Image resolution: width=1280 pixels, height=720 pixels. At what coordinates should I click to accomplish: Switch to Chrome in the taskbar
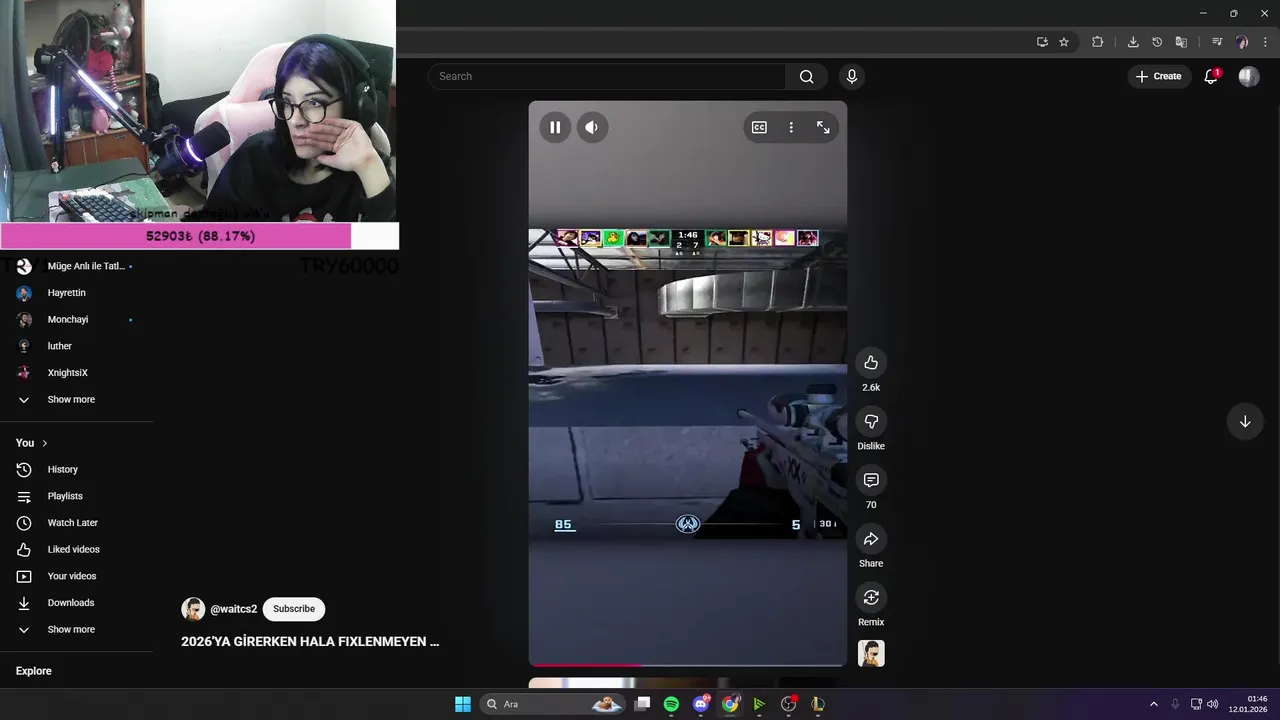tap(730, 704)
